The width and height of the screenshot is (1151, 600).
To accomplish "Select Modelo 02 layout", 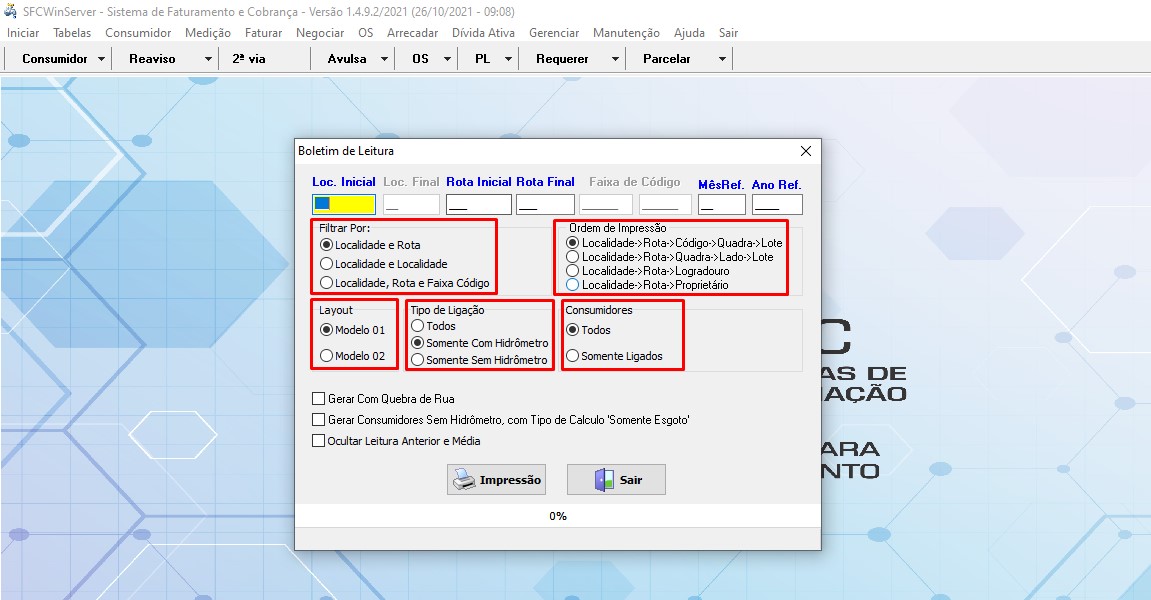I will pyautogui.click(x=326, y=356).
